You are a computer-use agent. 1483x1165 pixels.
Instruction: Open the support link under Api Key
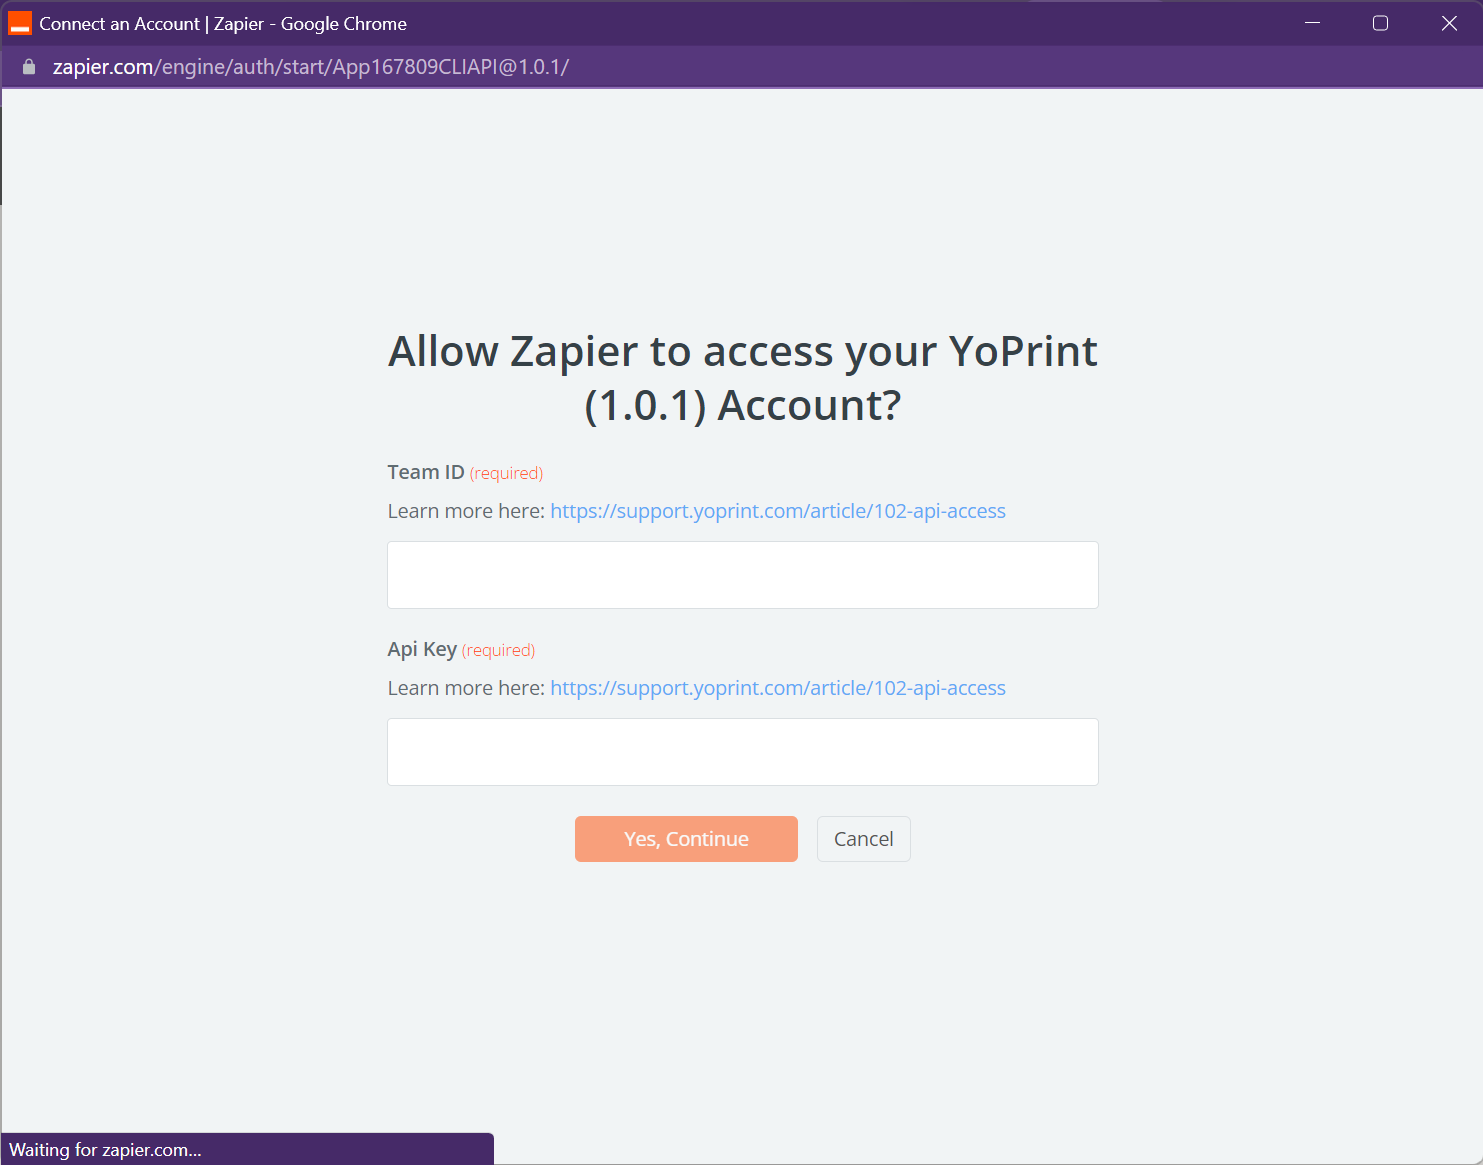coord(778,688)
